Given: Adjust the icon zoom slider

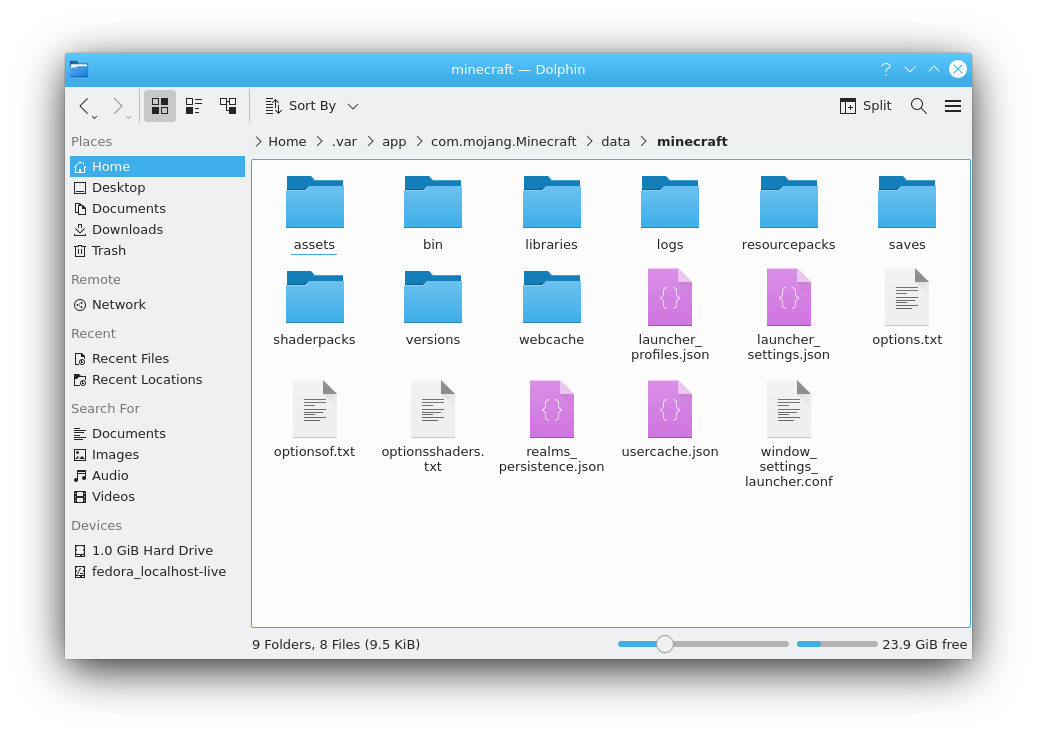Looking at the screenshot, I should (665, 644).
